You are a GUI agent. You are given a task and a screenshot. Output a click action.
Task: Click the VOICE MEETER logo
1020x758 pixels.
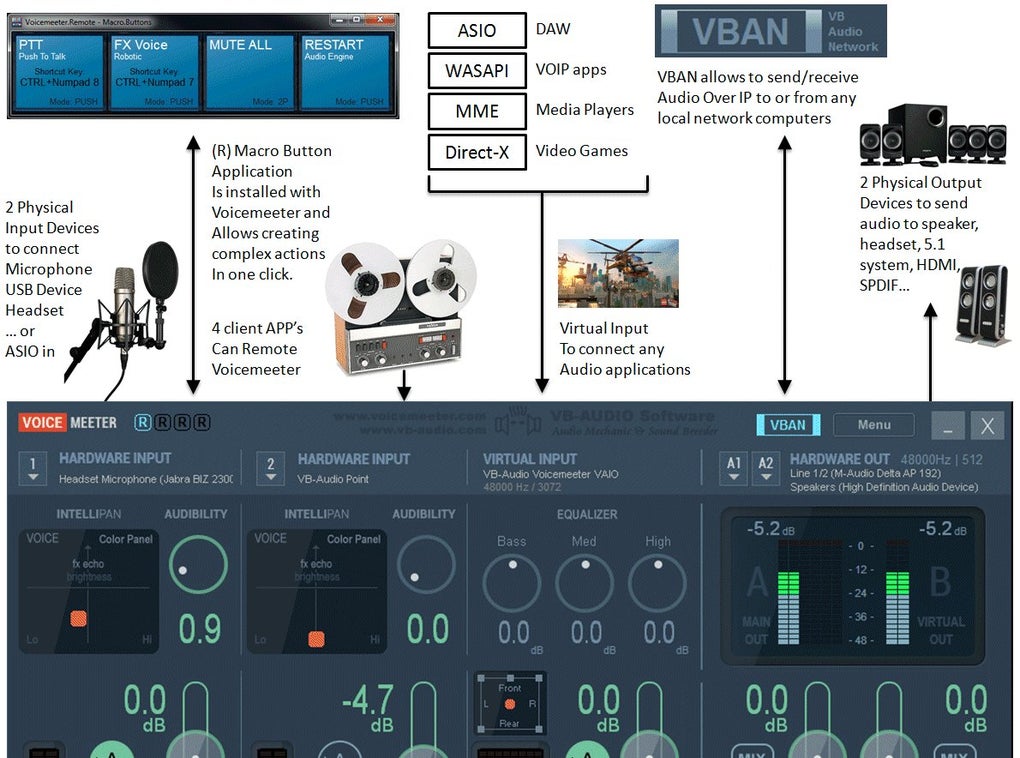[x=68, y=423]
